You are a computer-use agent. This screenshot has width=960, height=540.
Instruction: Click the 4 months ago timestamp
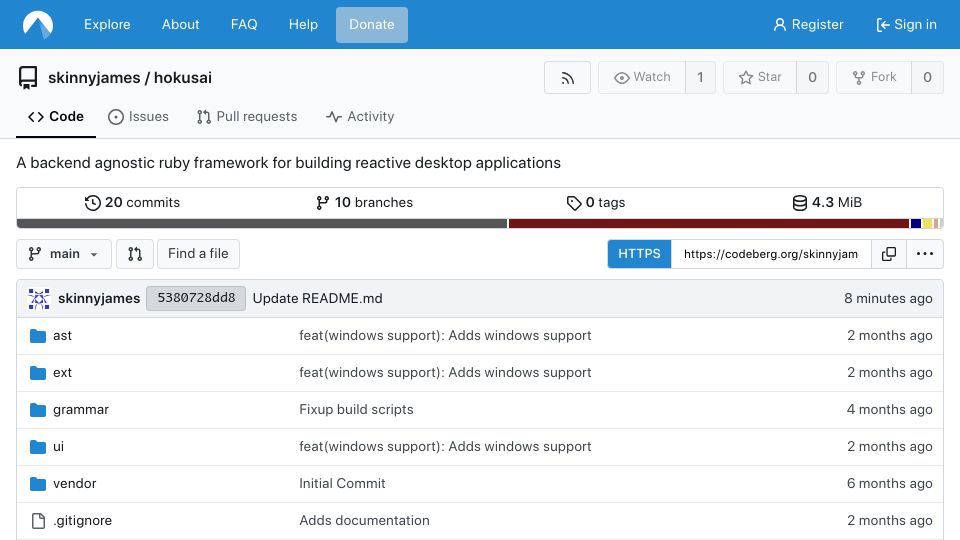890,410
